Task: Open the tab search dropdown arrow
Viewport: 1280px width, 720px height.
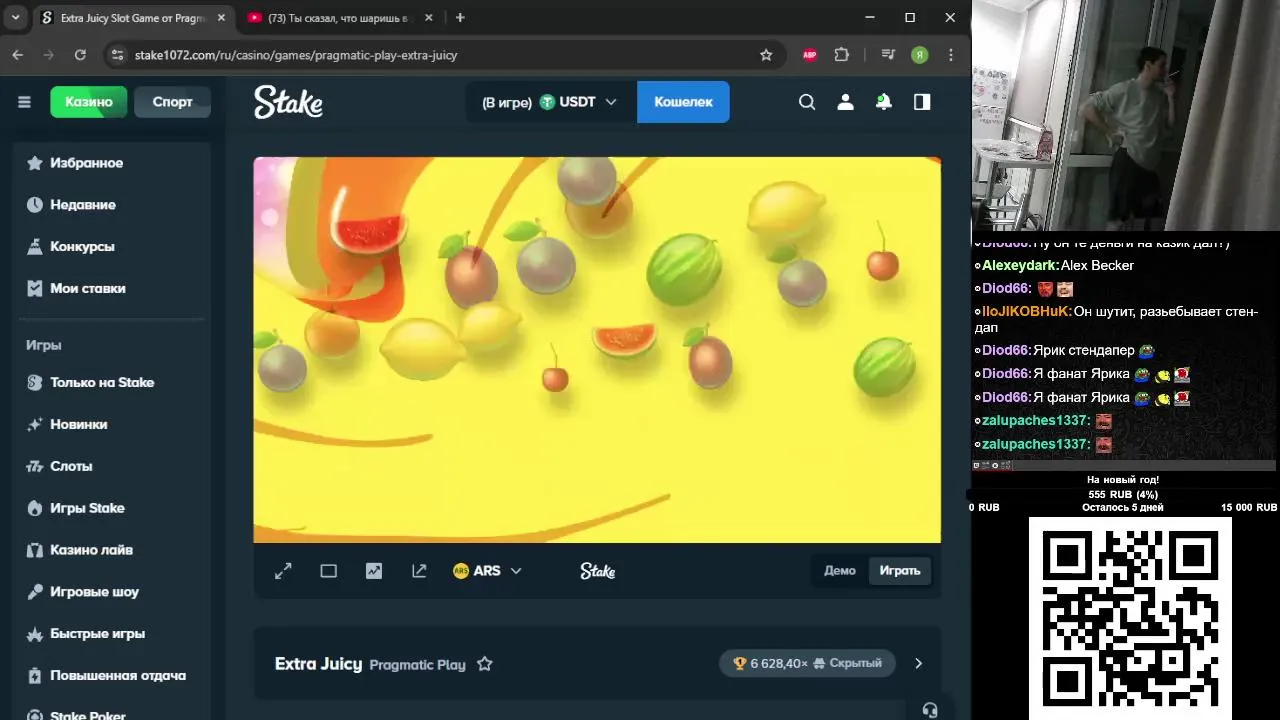Action: (x=15, y=18)
